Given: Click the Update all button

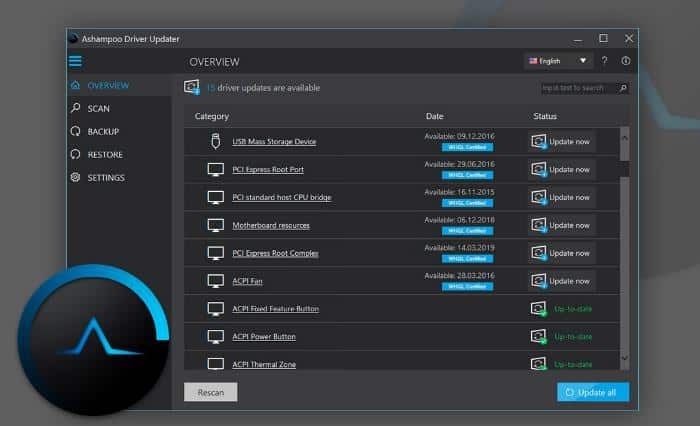Looking at the screenshot, I should (x=593, y=392).
